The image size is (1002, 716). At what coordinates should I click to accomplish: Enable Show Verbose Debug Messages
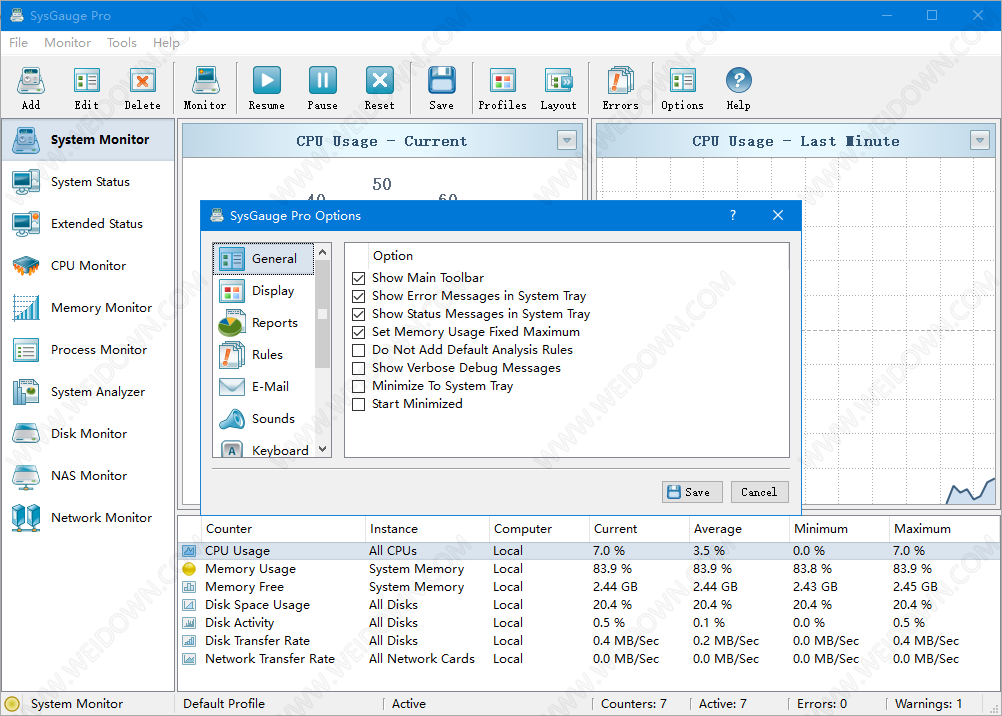(358, 368)
